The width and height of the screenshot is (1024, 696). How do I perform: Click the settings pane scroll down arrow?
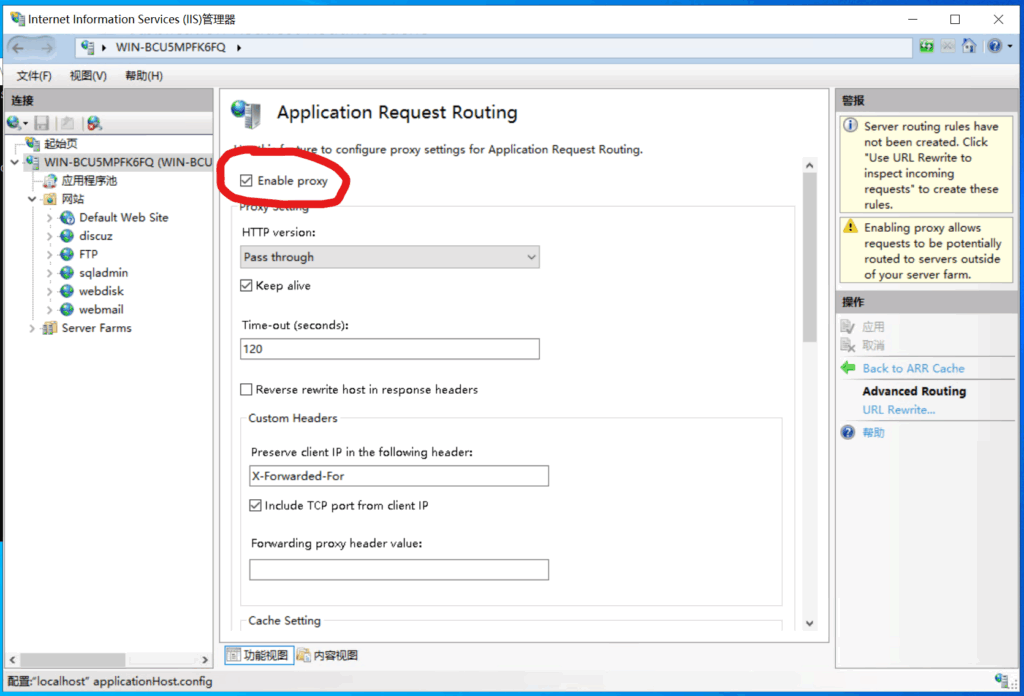pos(810,623)
